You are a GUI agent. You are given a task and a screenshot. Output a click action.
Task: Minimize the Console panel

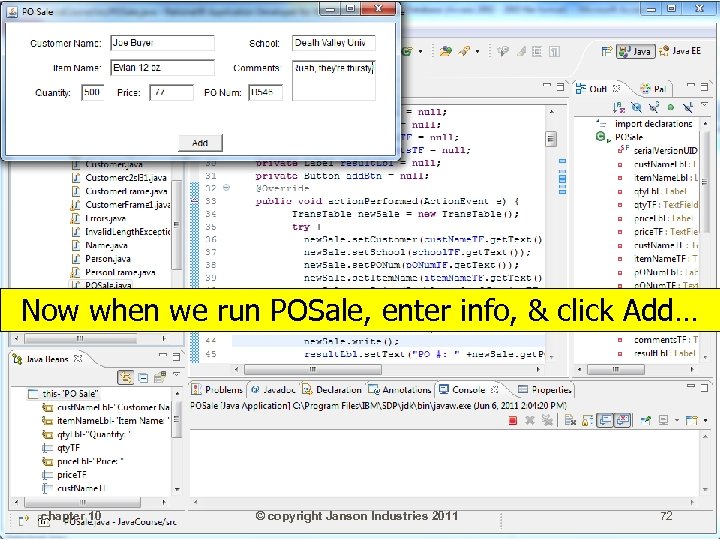[691, 388]
